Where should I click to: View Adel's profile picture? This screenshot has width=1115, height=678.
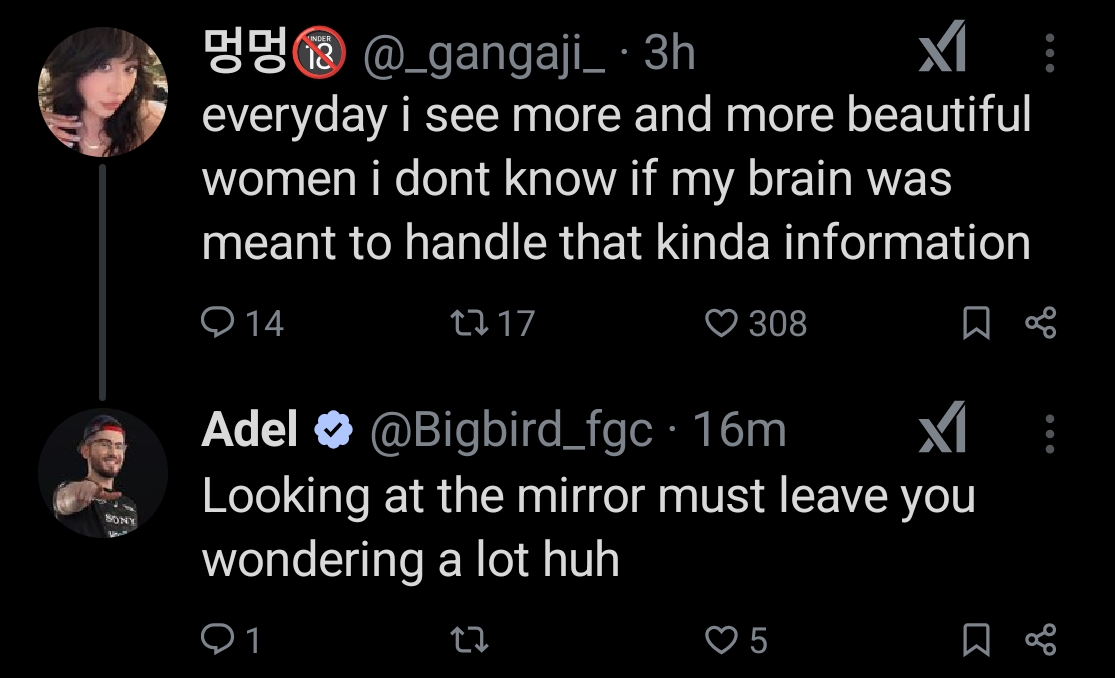click(102, 472)
